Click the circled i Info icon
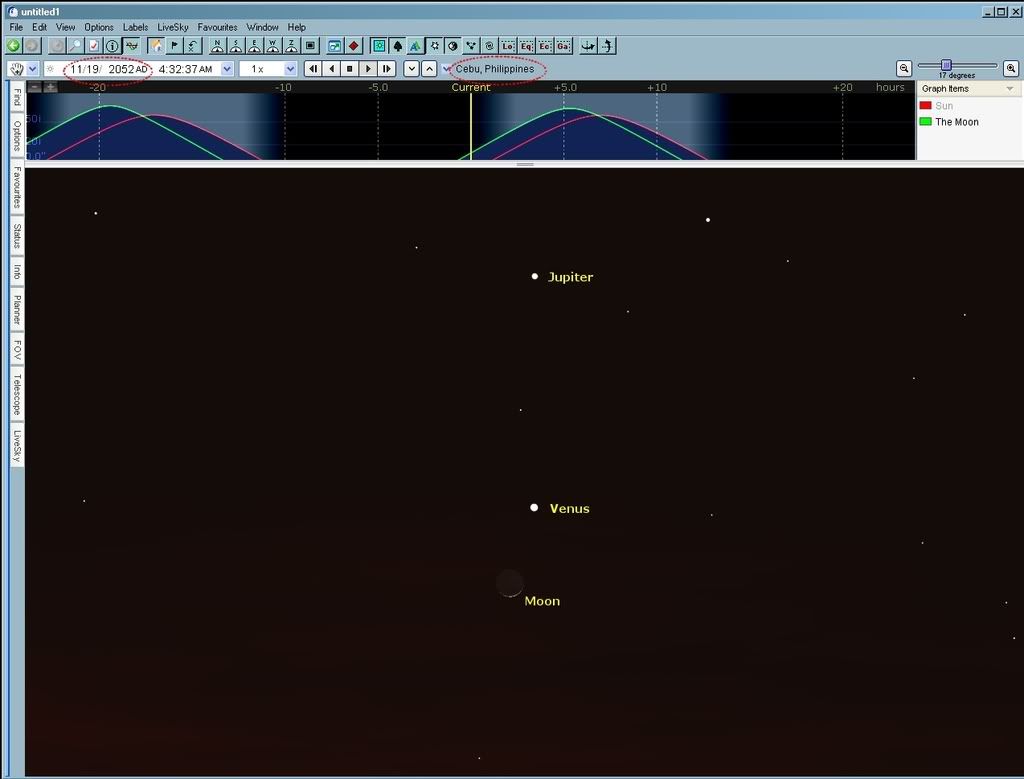The height and width of the screenshot is (779, 1024). click(x=112, y=46)
